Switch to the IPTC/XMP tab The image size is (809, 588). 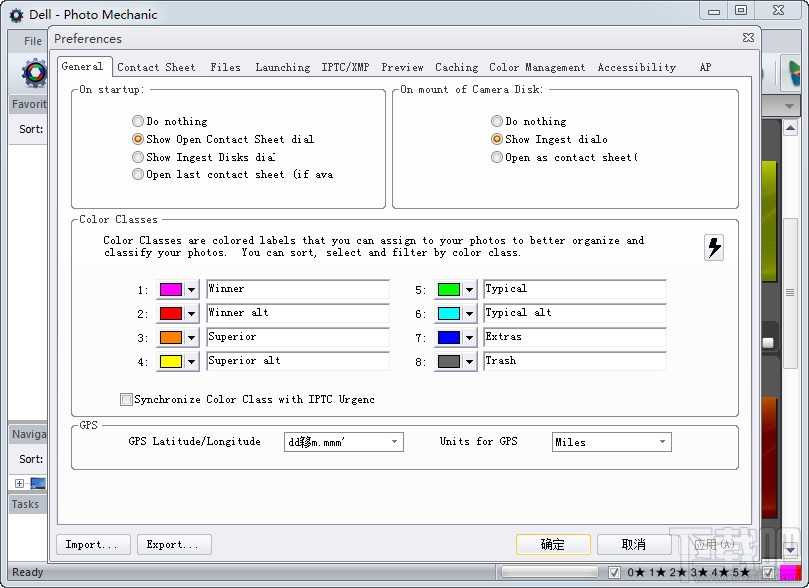click(x=345, y=67)
